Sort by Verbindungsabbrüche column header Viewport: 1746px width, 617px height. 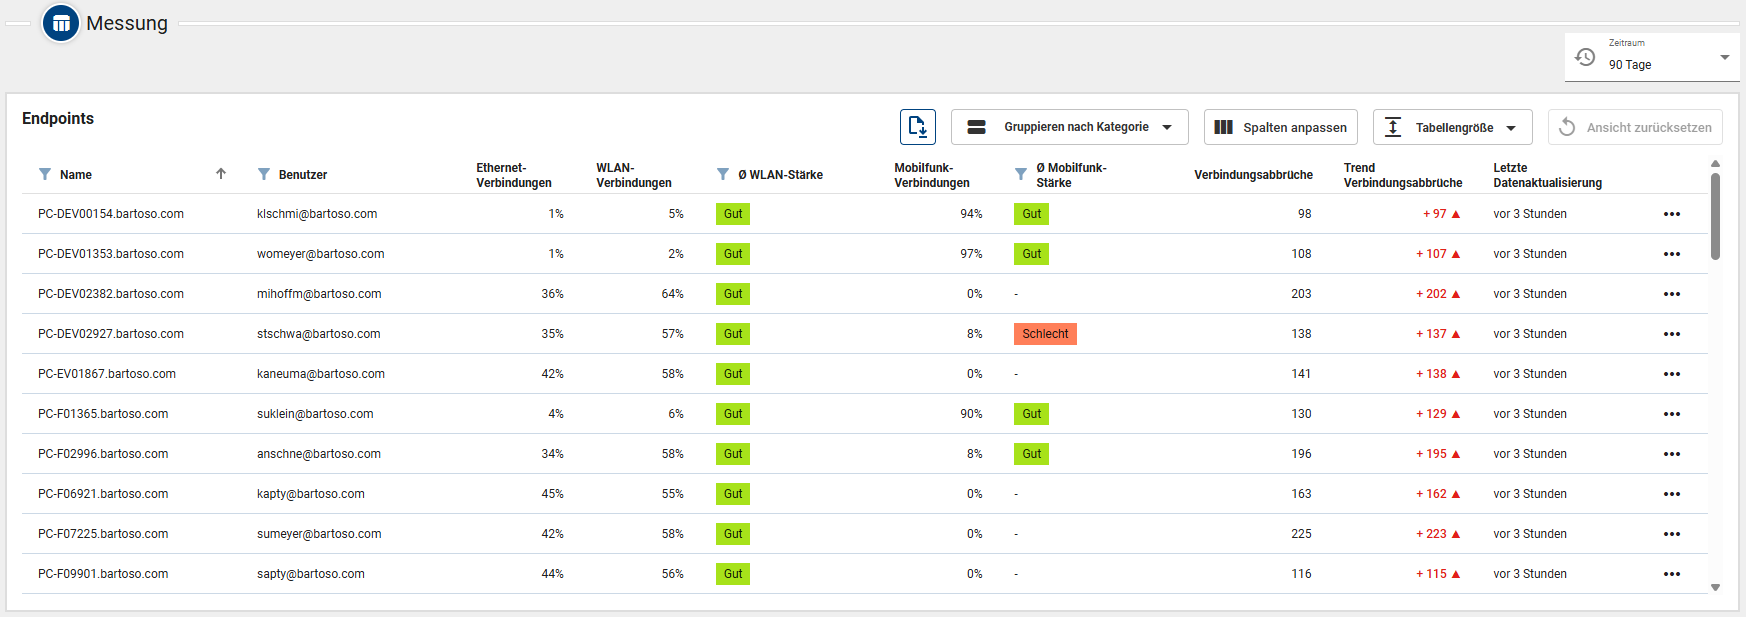[x=1253, y=175]
